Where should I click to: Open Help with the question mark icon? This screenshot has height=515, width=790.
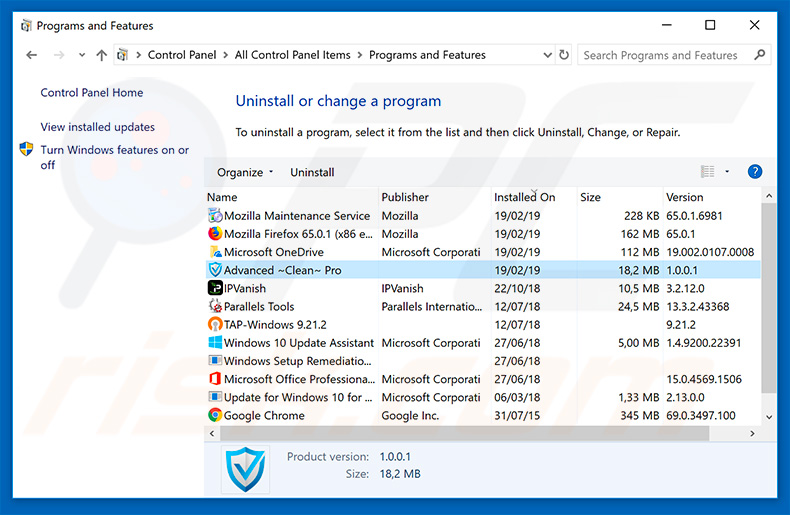(755, 172)
